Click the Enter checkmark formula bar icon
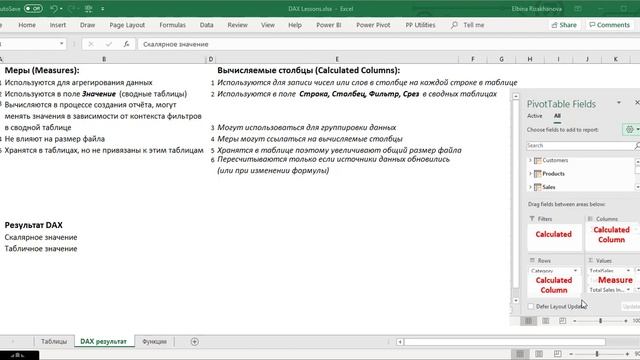Viewport: 640px width, 360px height. 109,44
